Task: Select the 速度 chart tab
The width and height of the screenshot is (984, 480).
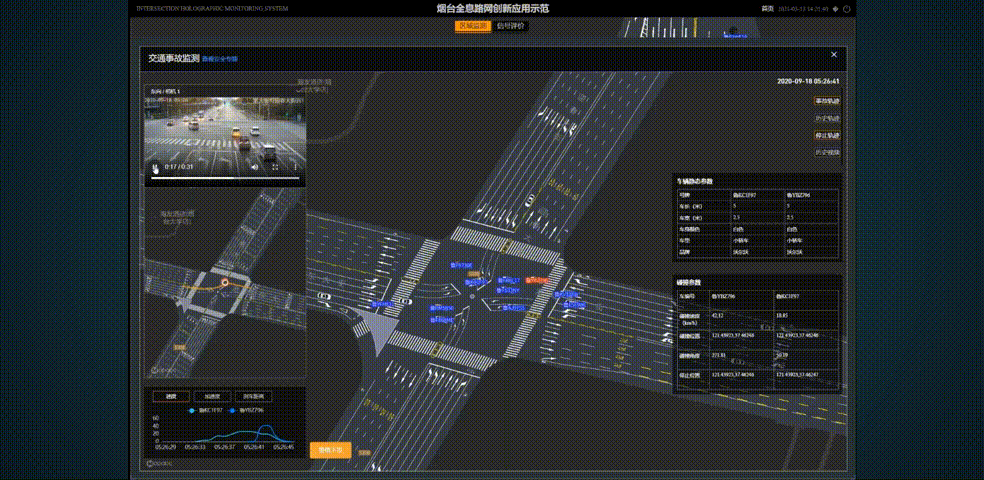Action: (170, 396)
